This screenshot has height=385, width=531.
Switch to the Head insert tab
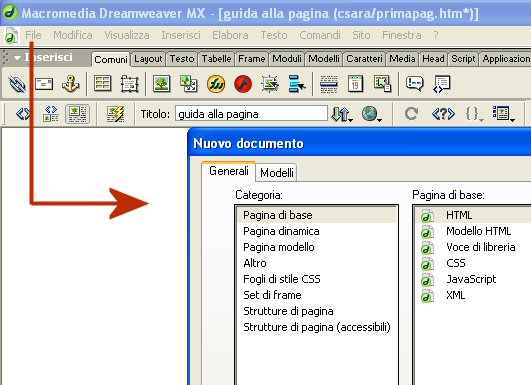coord(433,59)
